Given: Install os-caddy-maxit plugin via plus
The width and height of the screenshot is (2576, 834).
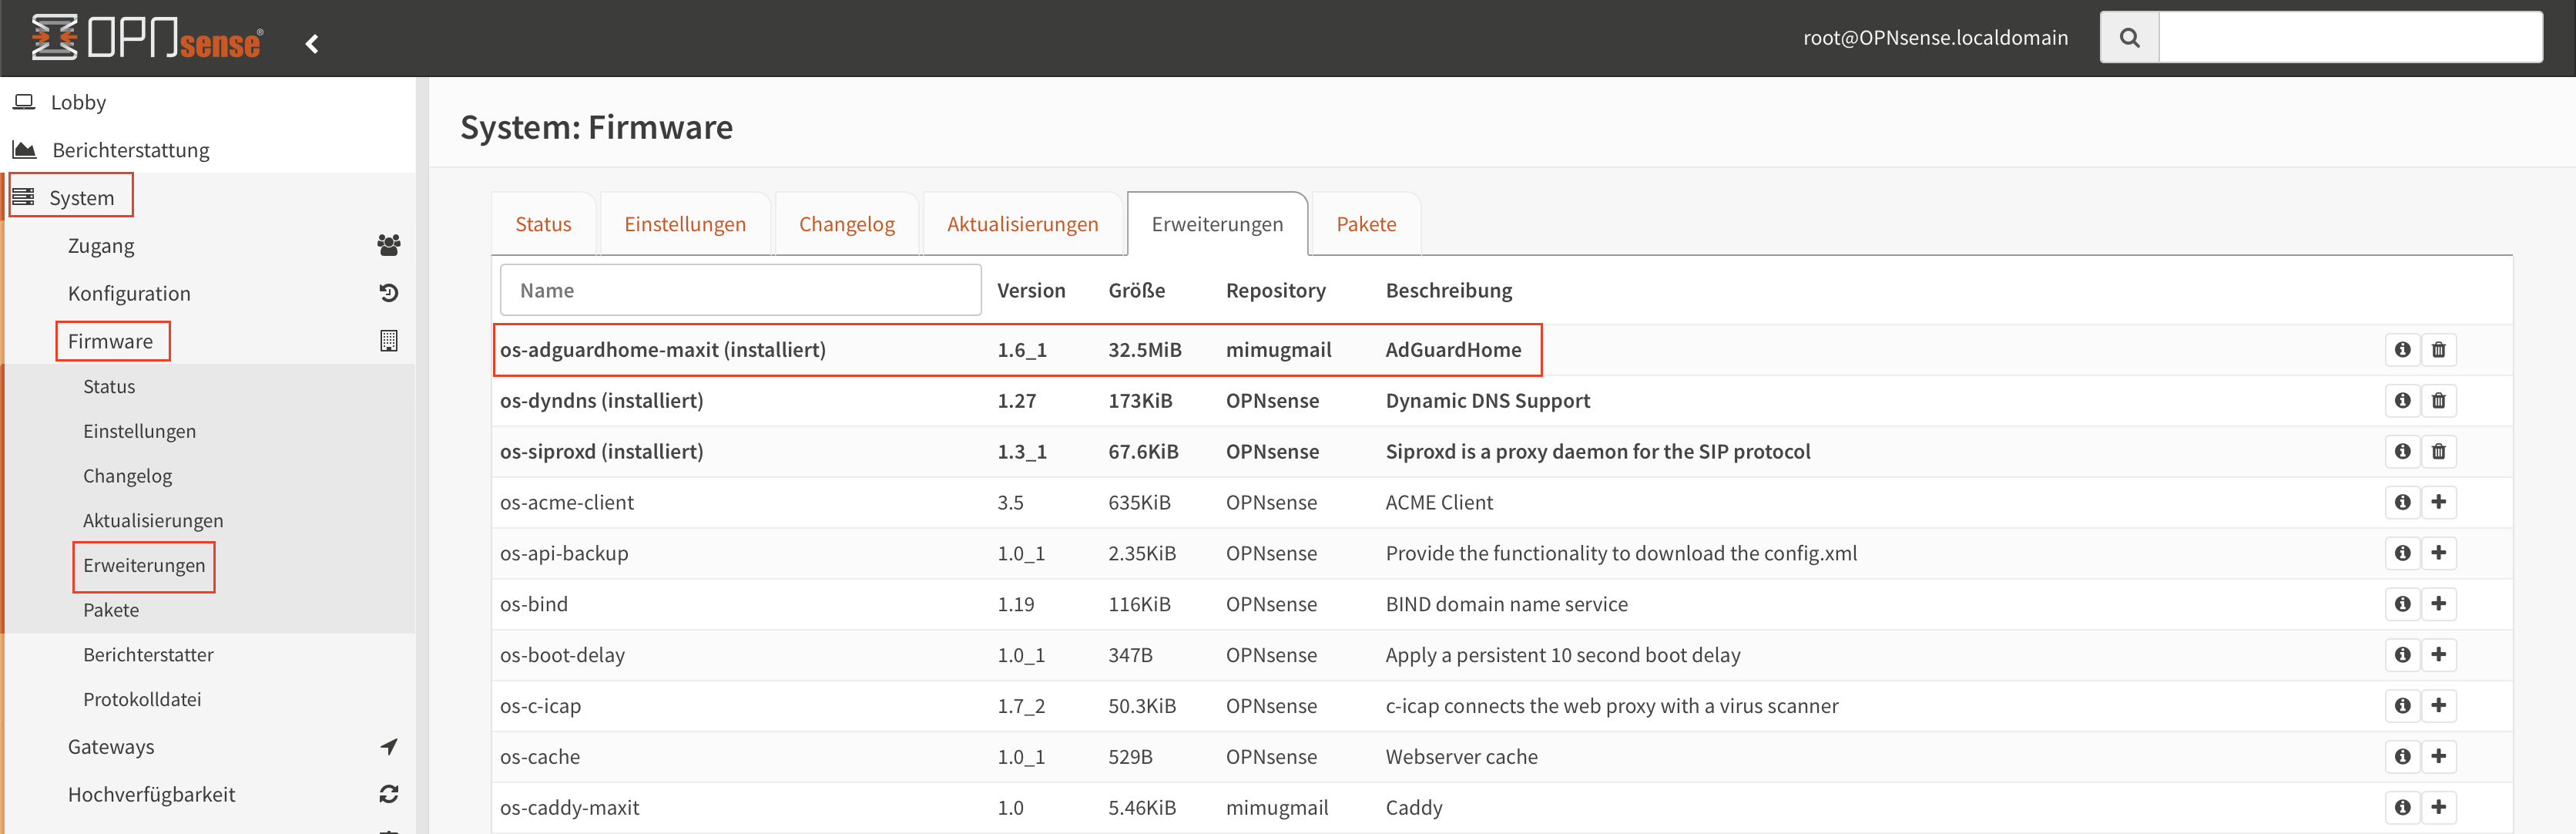Looking at the screenshot, I should point(2438,807).
